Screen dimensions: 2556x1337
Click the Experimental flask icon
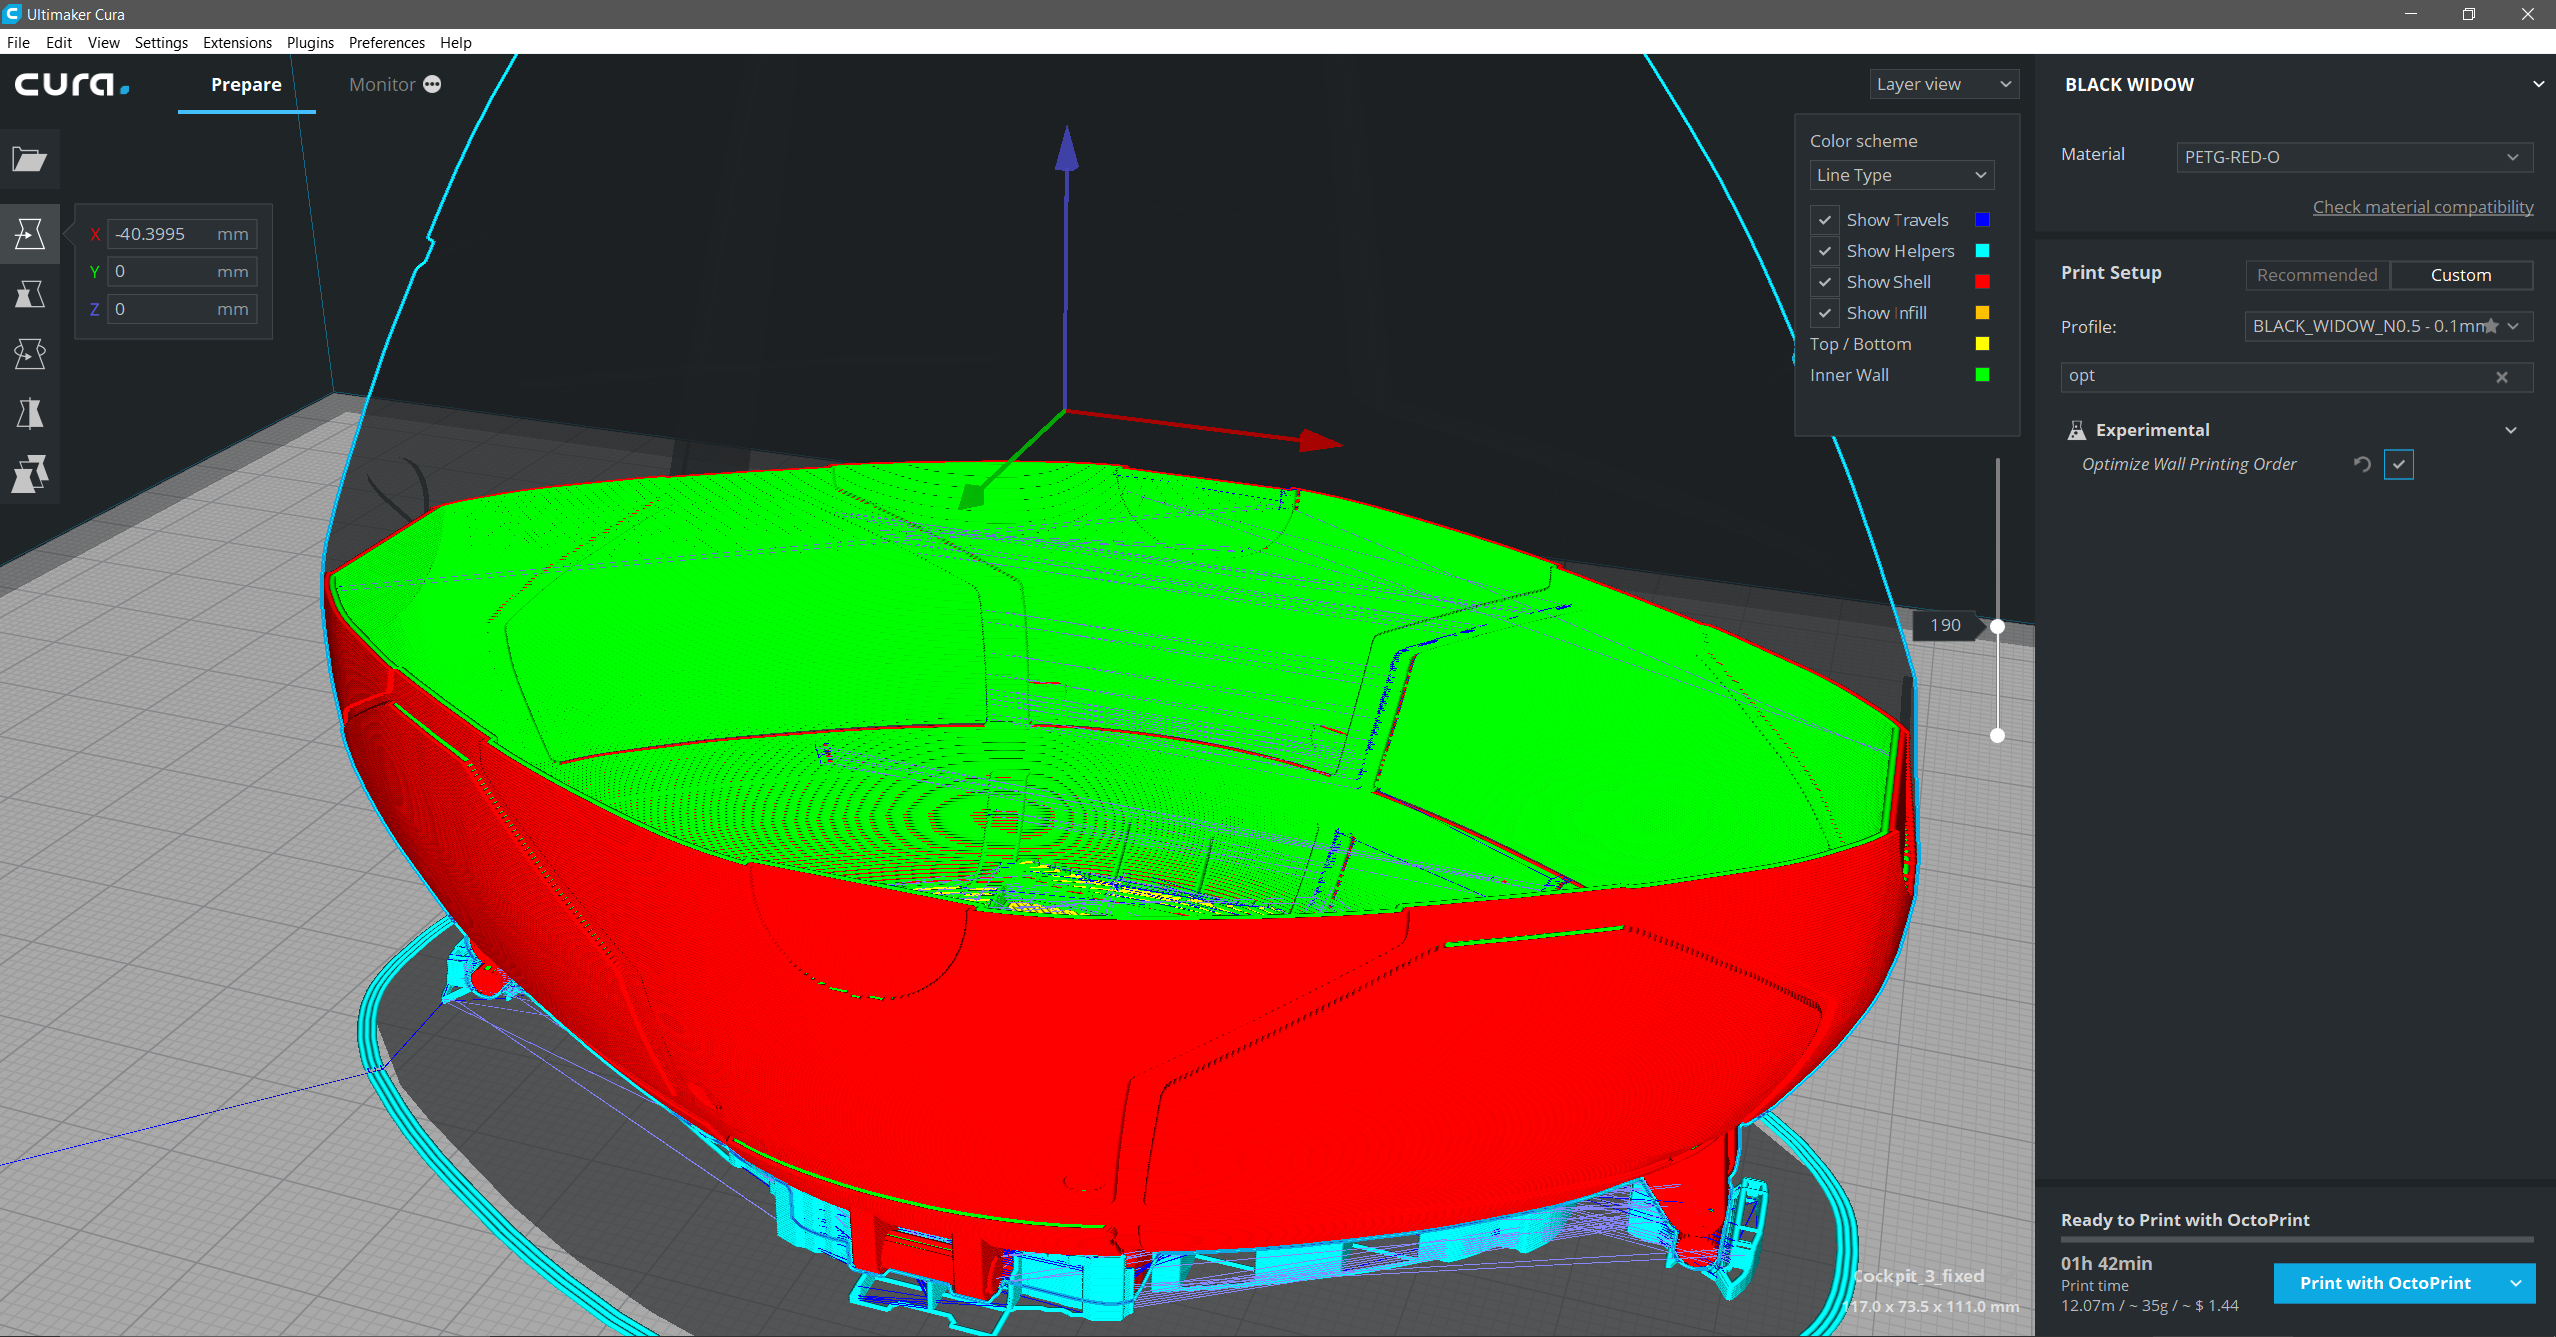[x=2077, y=430]
